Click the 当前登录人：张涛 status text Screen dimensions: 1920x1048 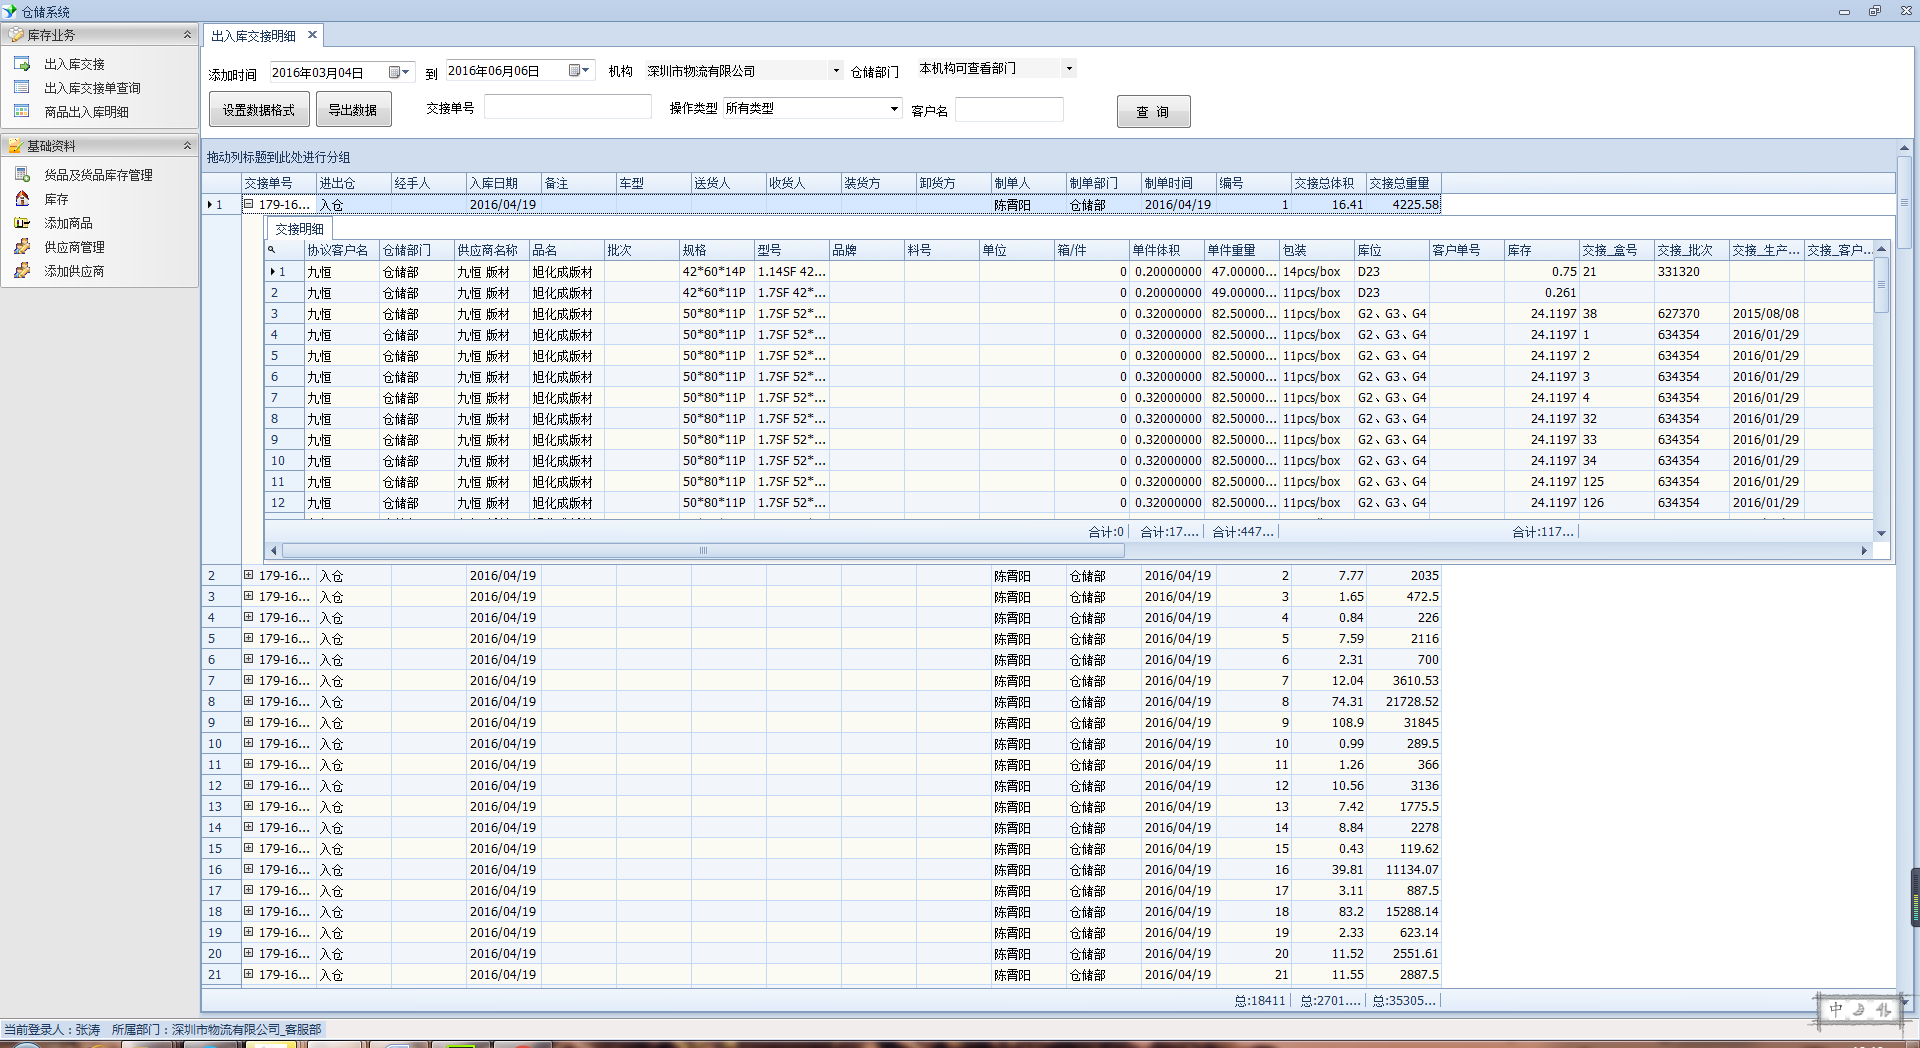pyautogui.click(x=52, y=1029)
